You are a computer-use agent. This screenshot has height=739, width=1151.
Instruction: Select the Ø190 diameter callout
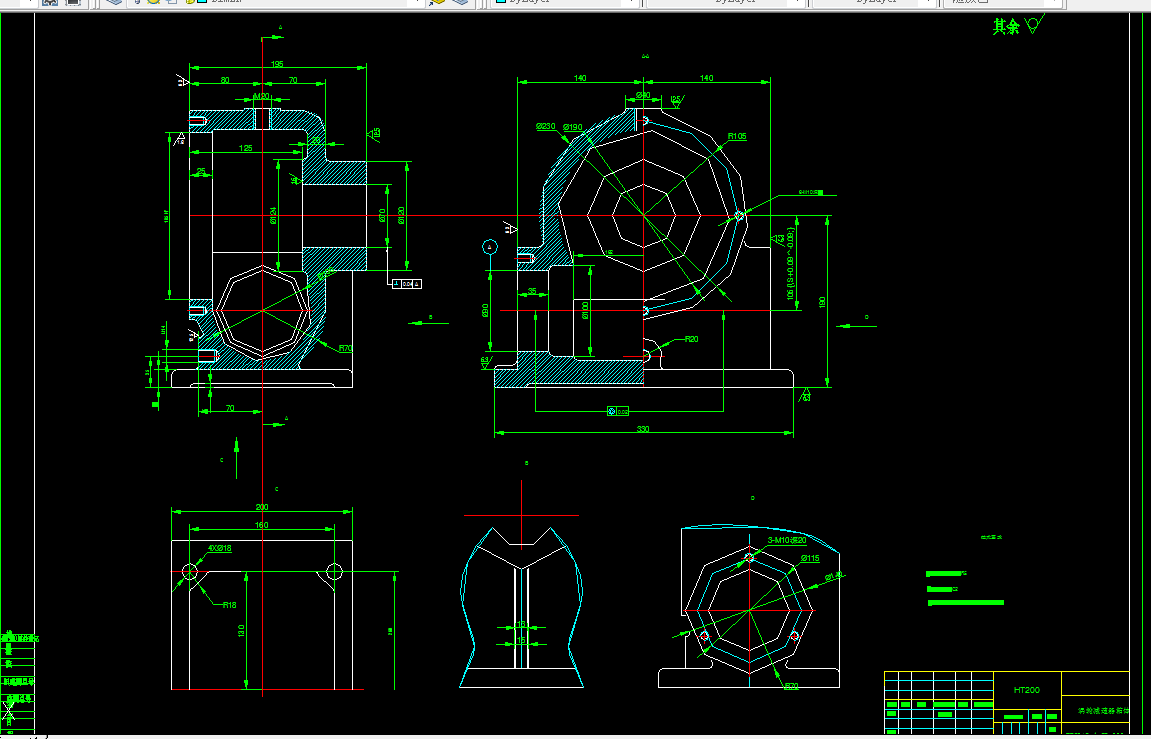(573, 127)
